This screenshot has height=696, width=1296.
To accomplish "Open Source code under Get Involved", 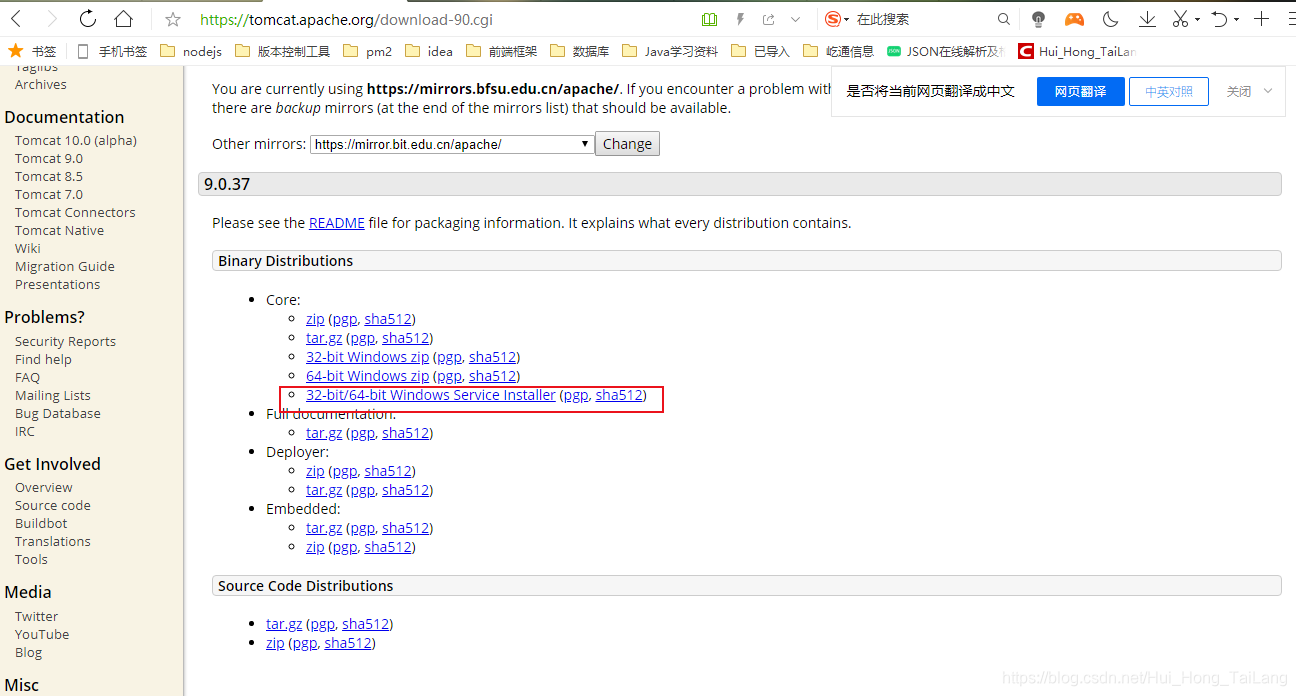I will pos(53,505).
